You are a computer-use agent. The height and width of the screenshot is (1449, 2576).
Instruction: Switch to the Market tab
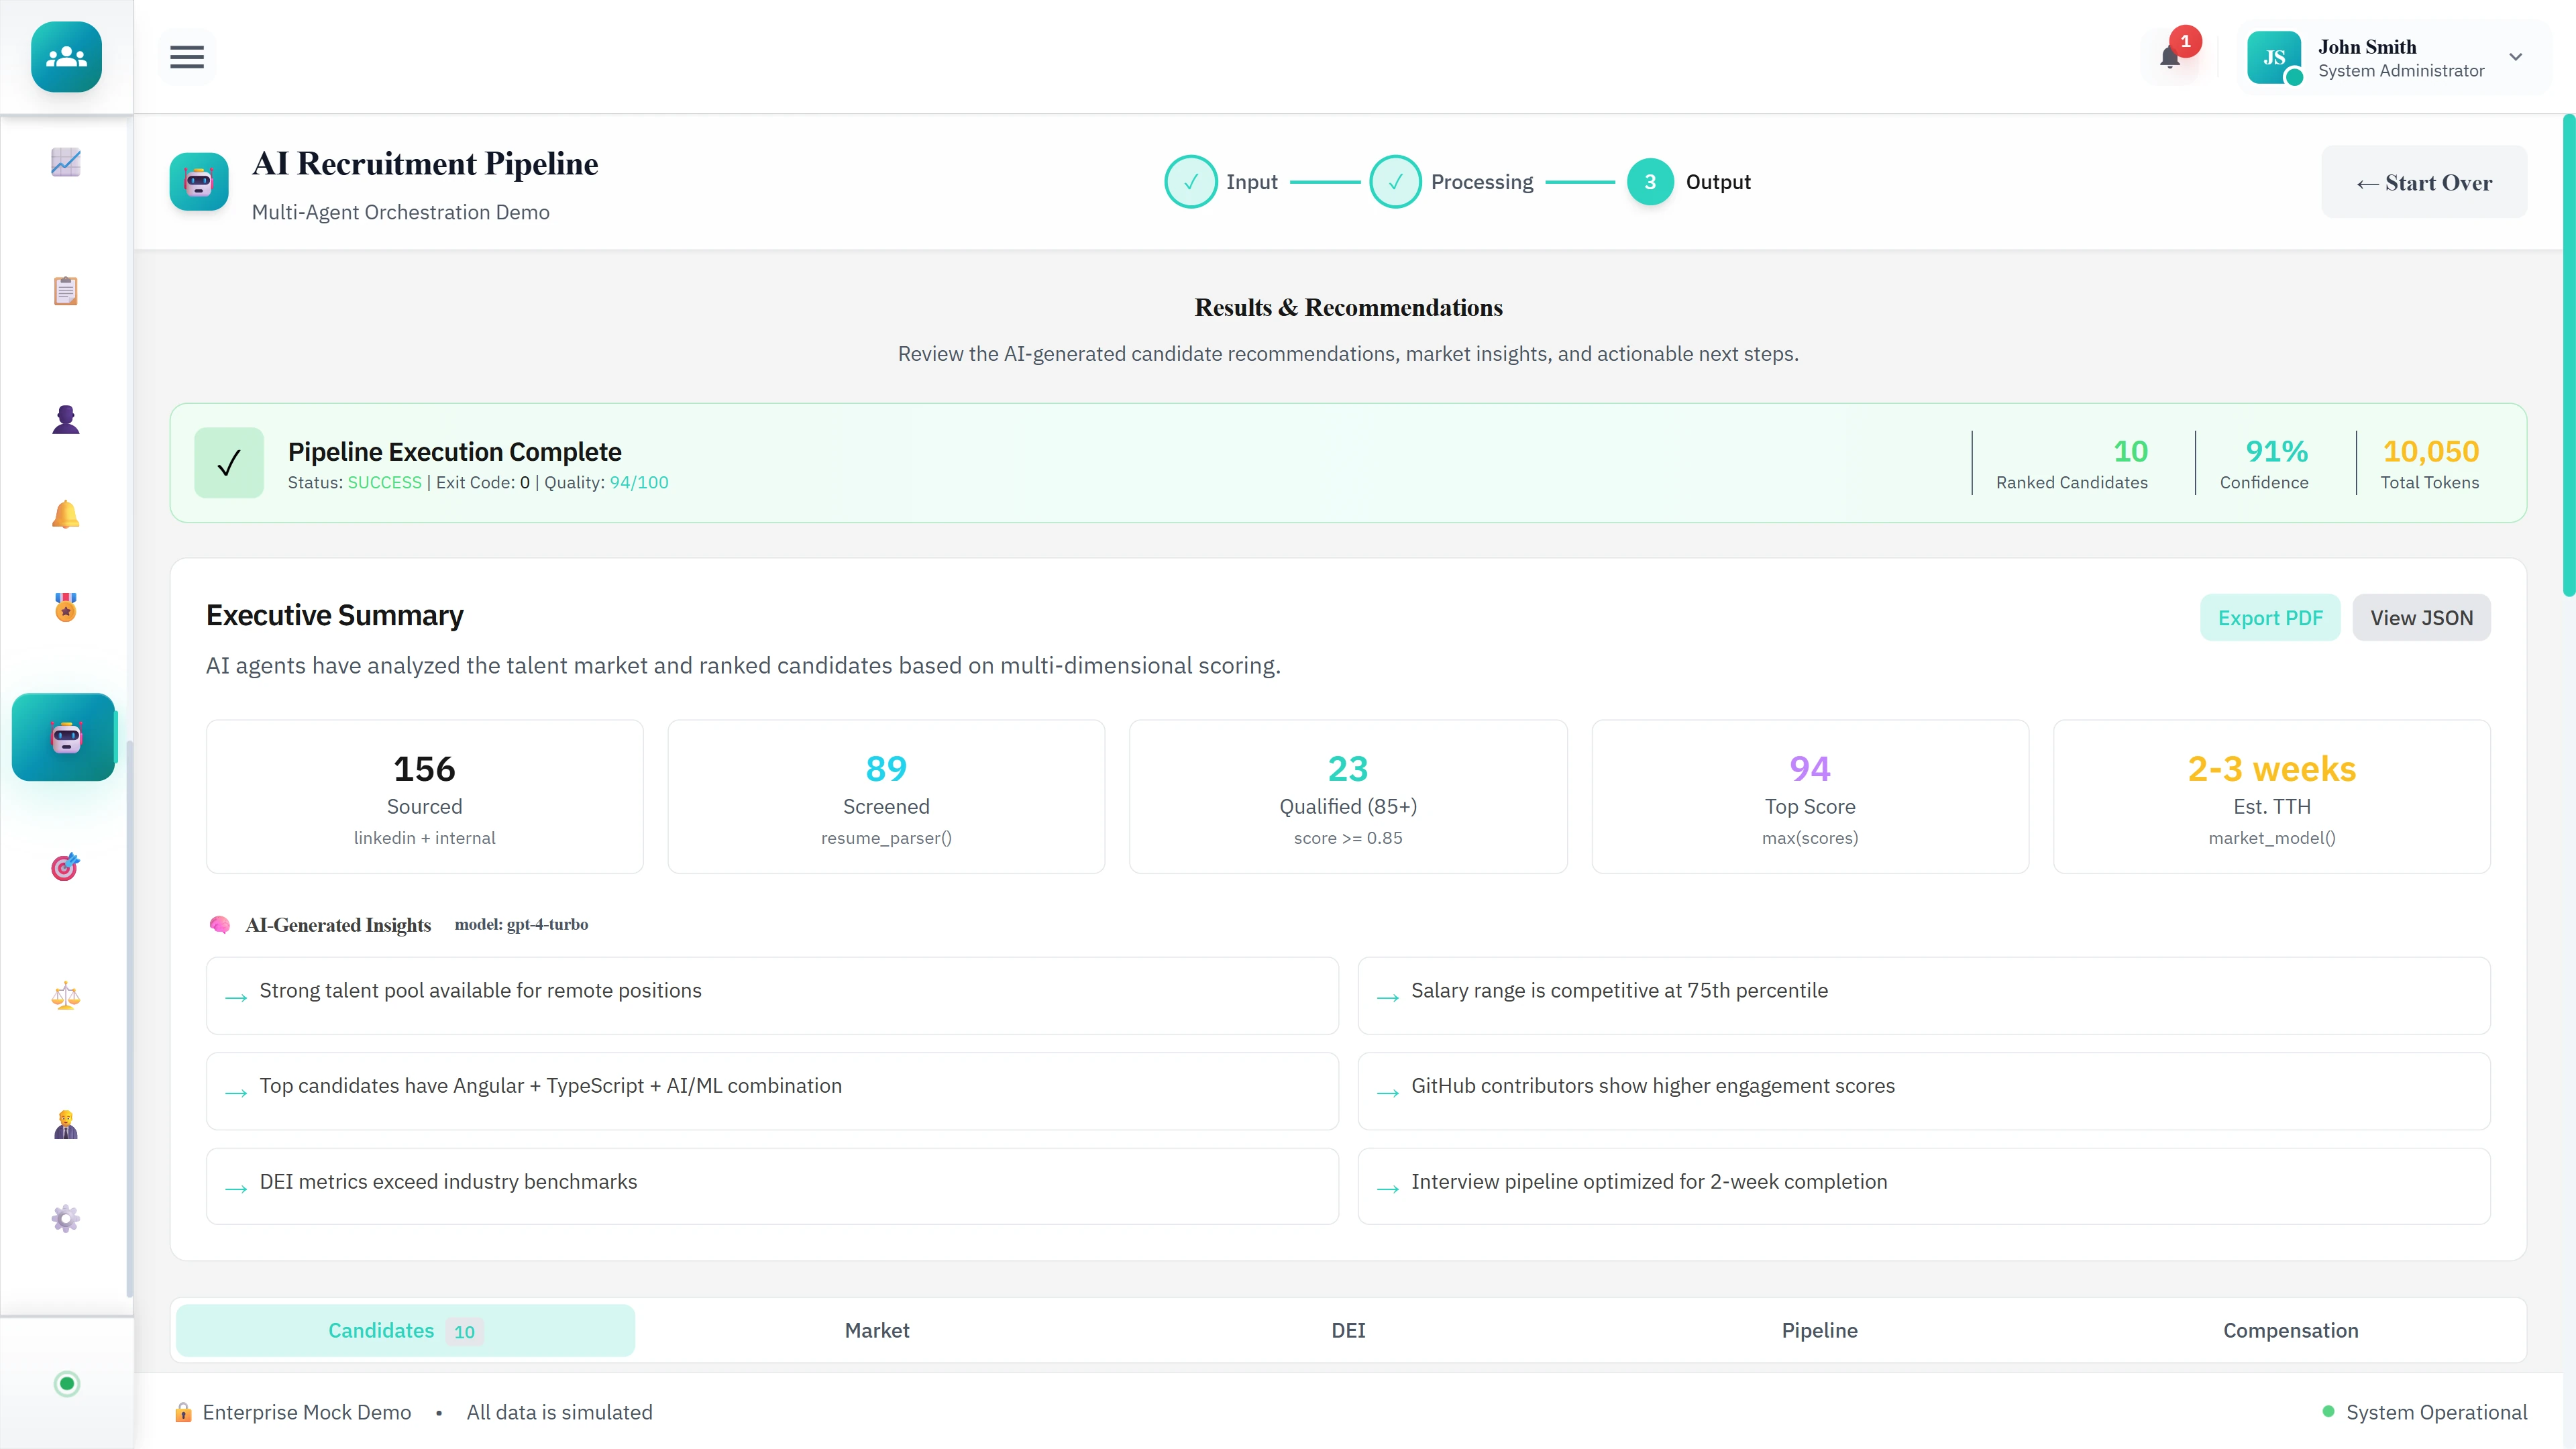pos(877,1330)
